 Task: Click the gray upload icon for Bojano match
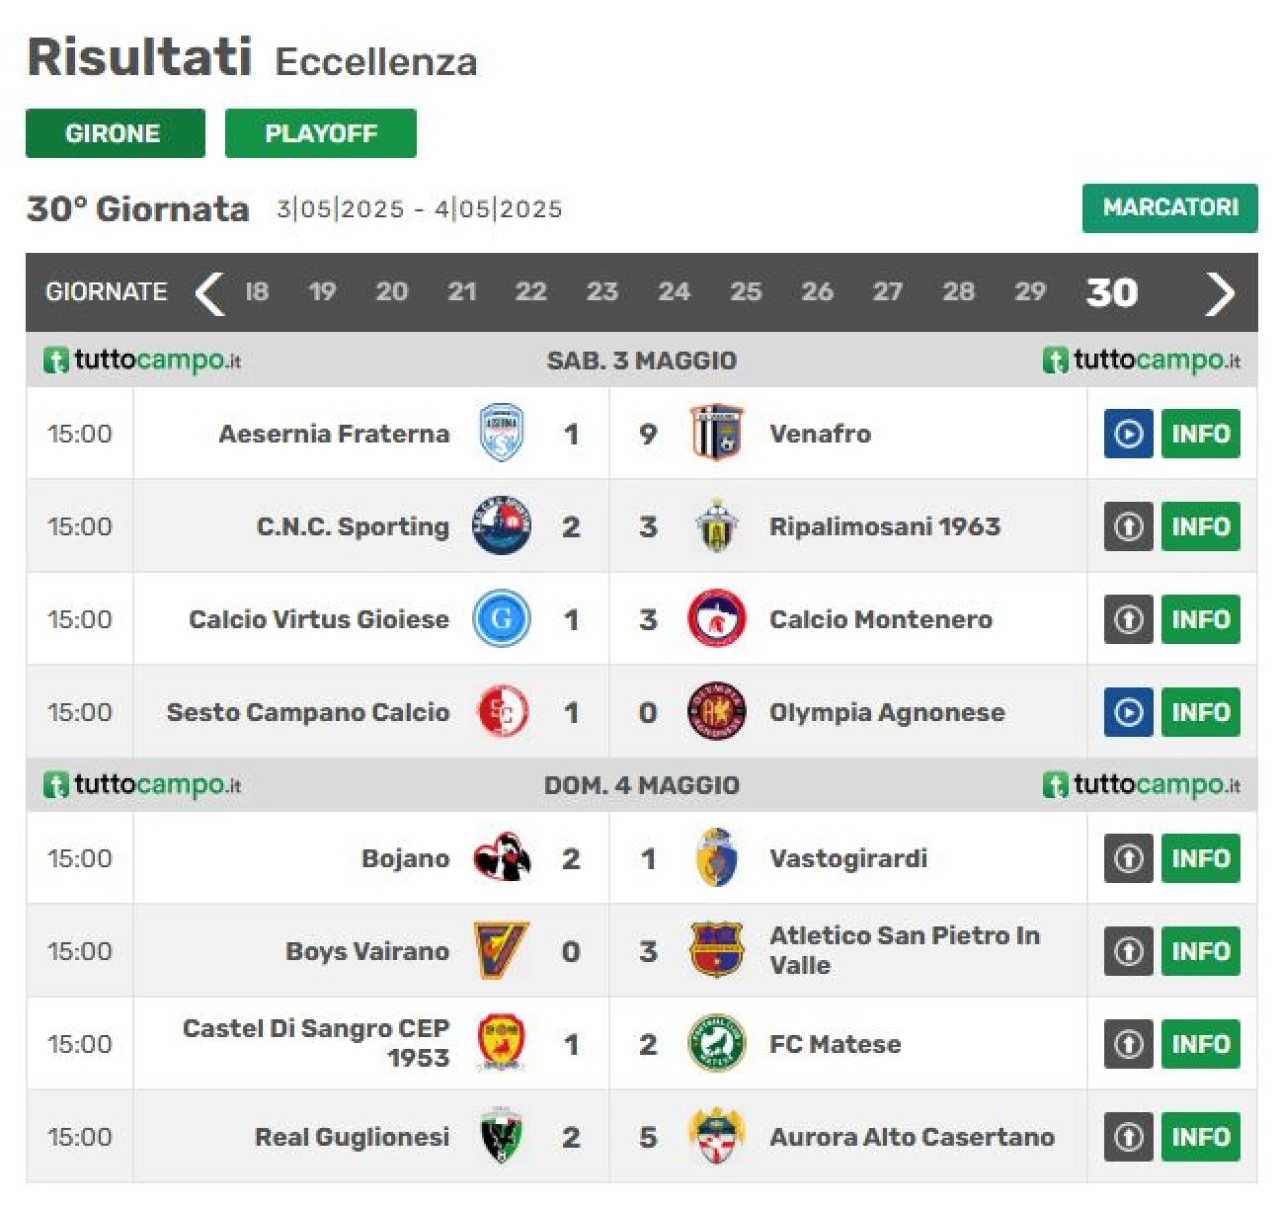(x=1128, y=858)
